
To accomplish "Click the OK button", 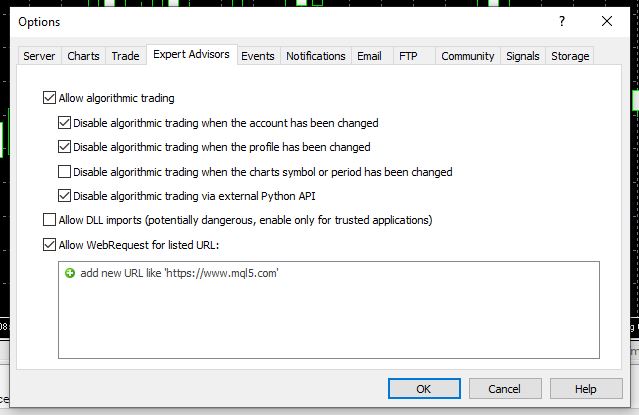I will click(x=424, y=389).
